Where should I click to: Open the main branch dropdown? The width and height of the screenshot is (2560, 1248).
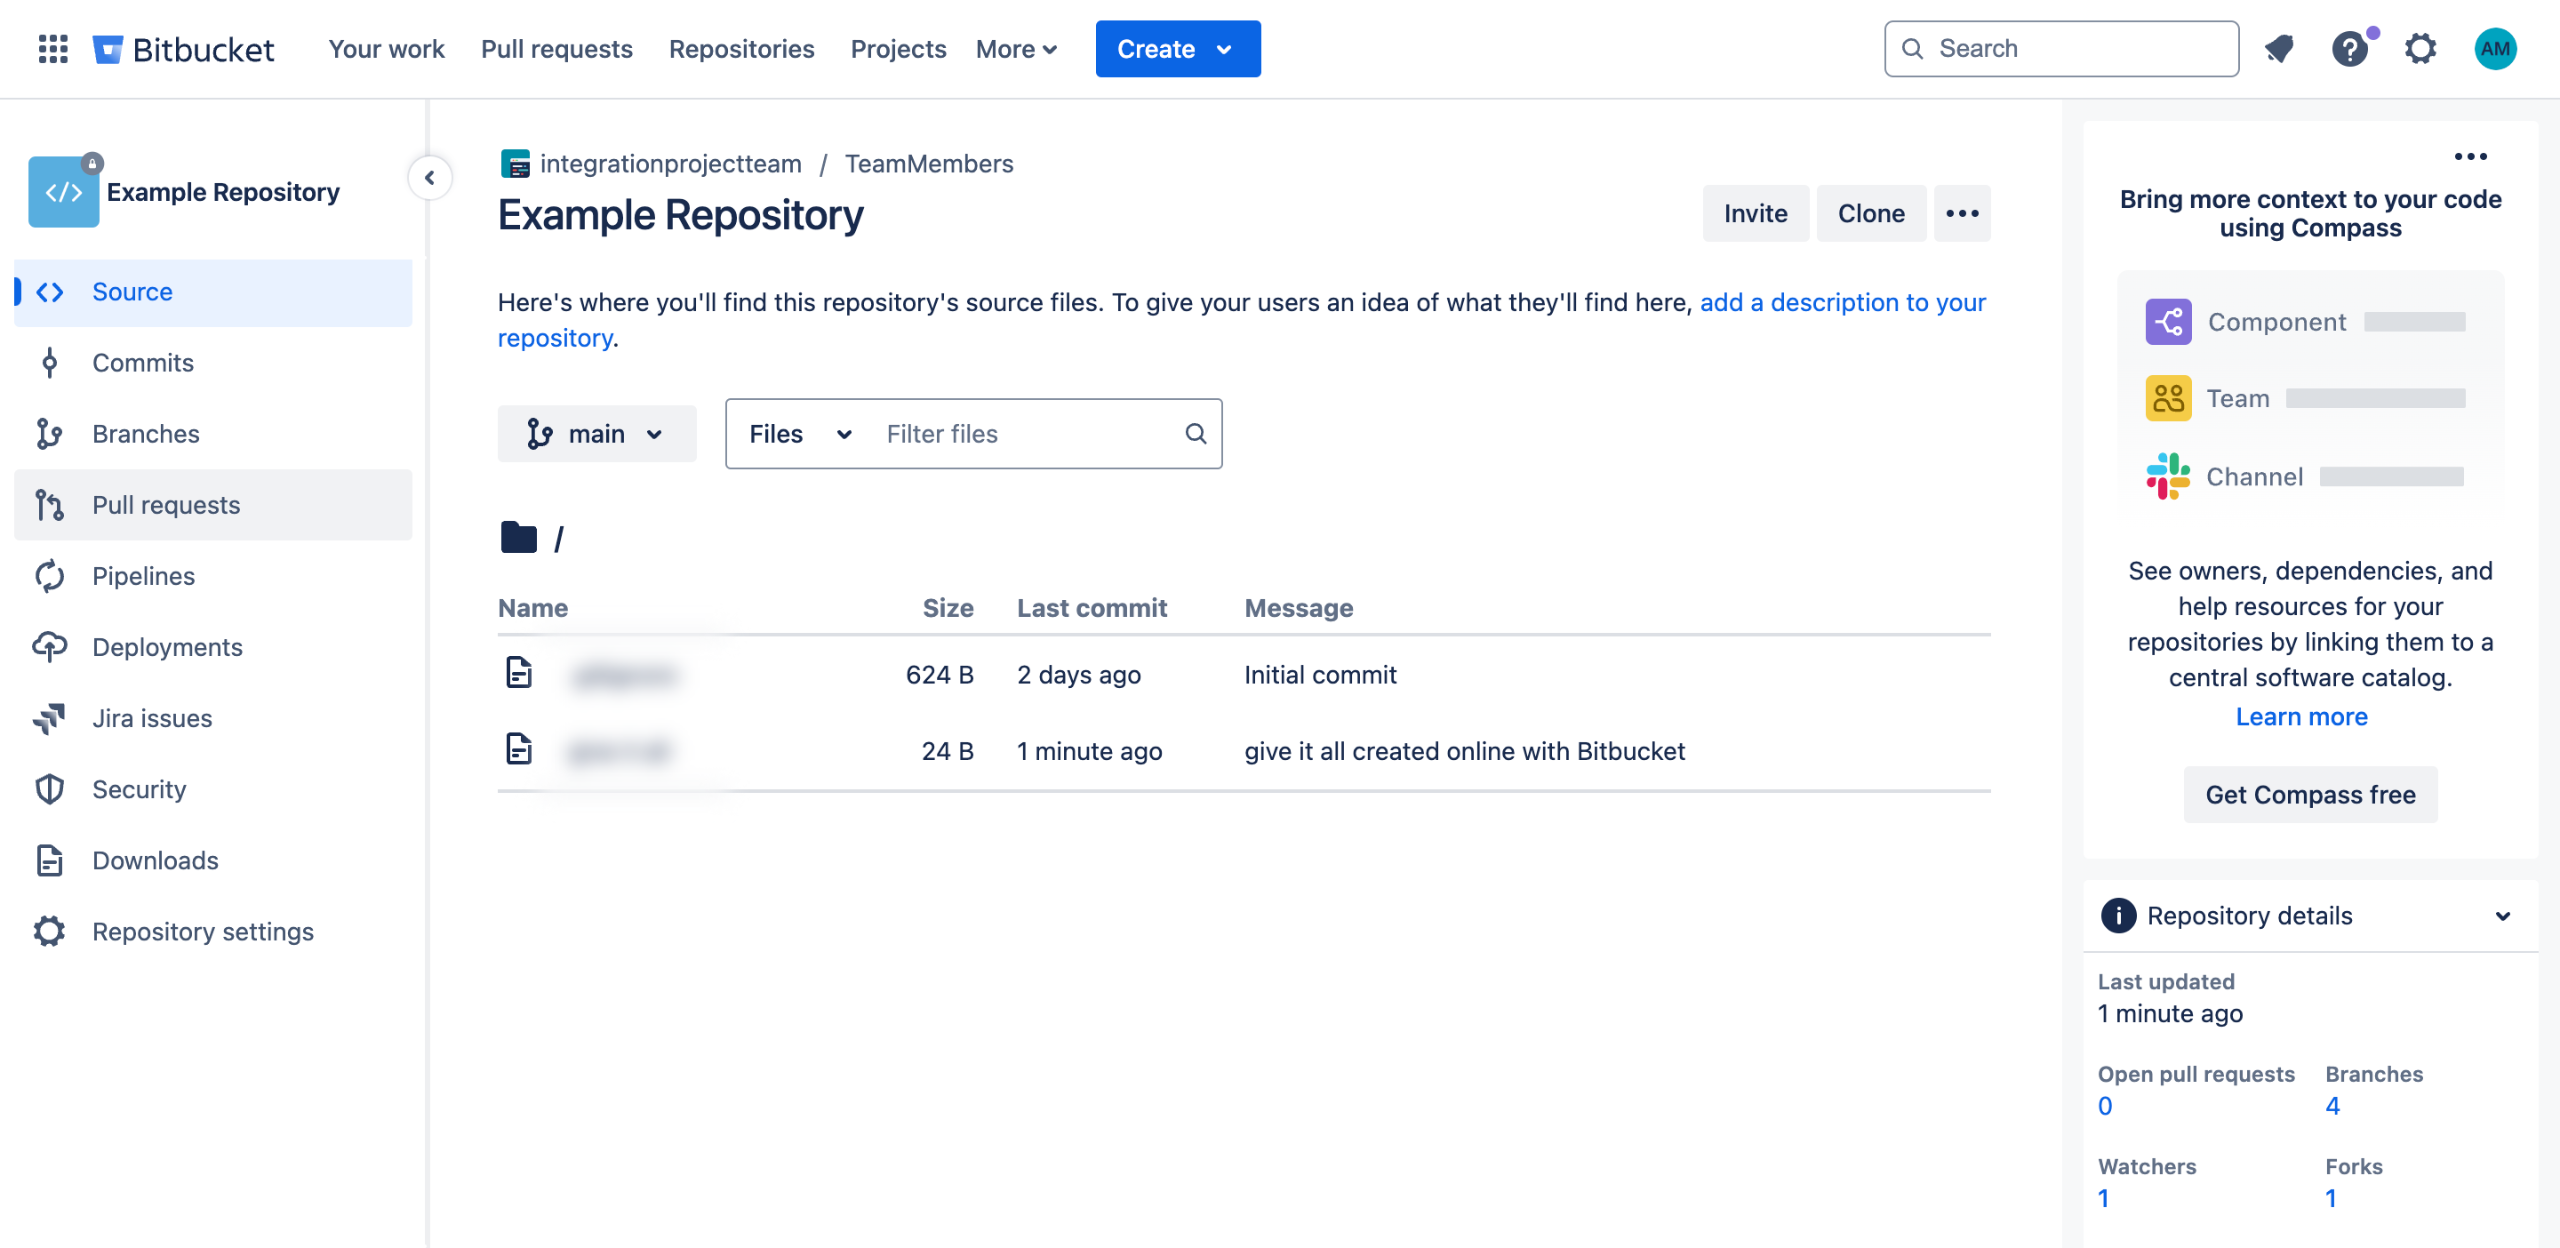[596, 434]
